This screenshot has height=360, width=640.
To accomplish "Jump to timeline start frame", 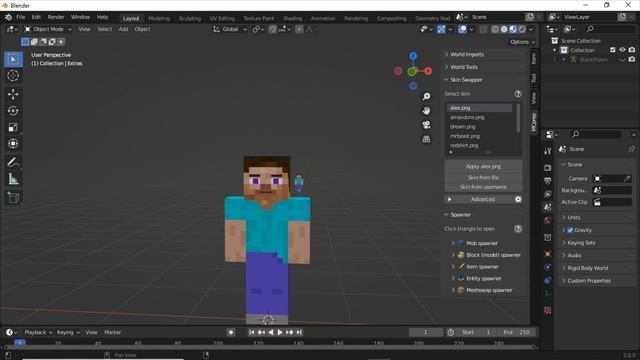I will 251,333.
